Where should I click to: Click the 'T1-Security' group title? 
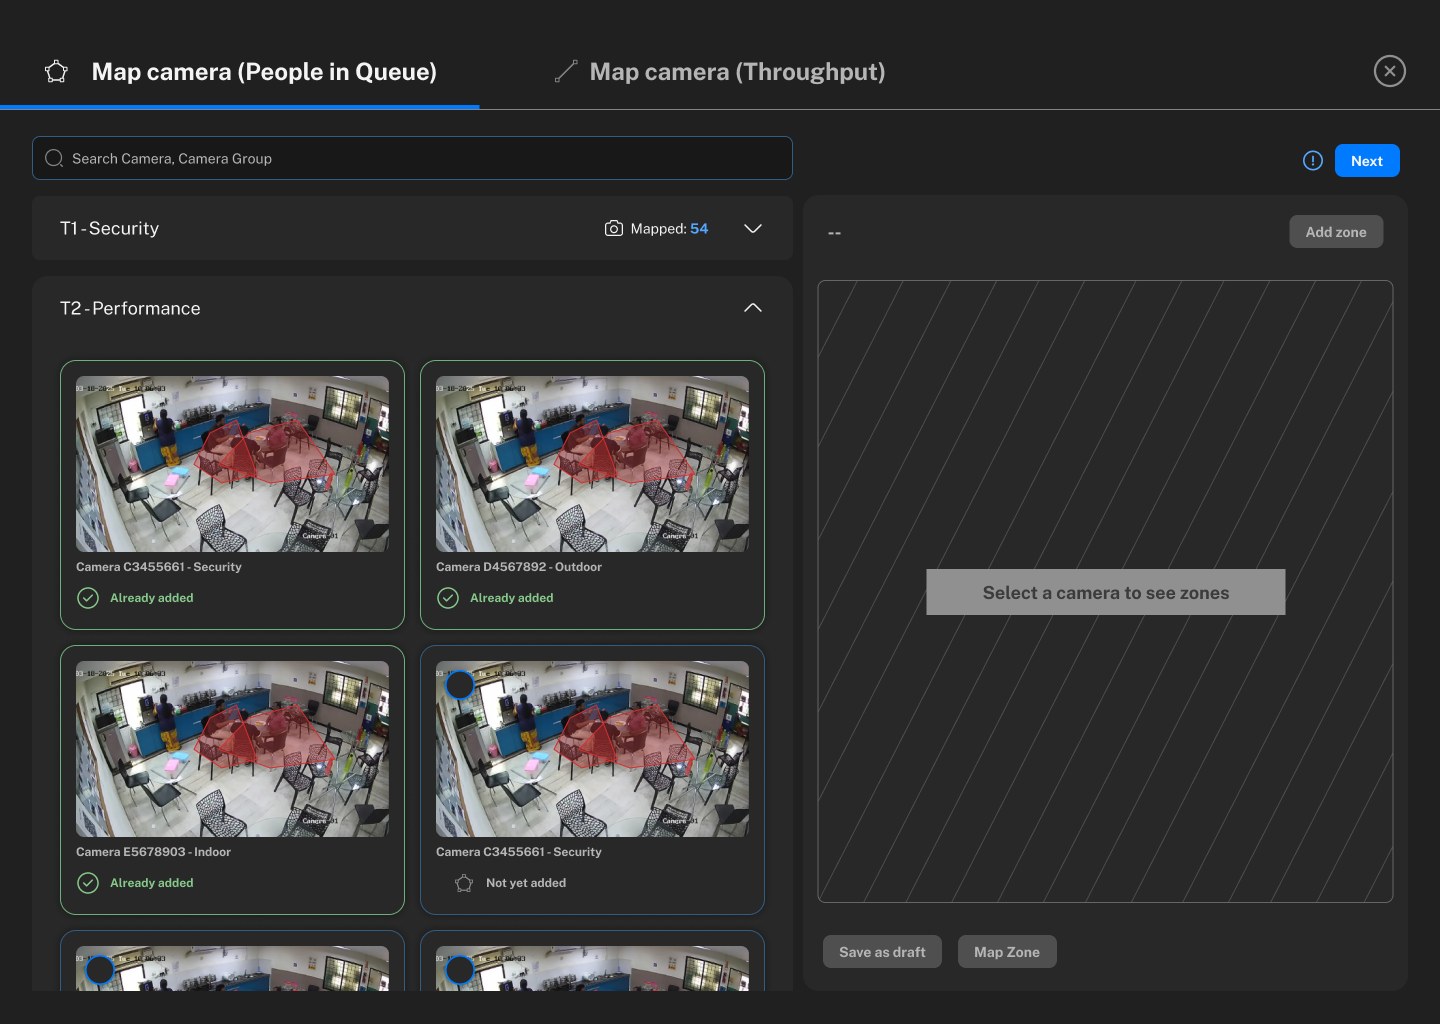click(109, 229)
